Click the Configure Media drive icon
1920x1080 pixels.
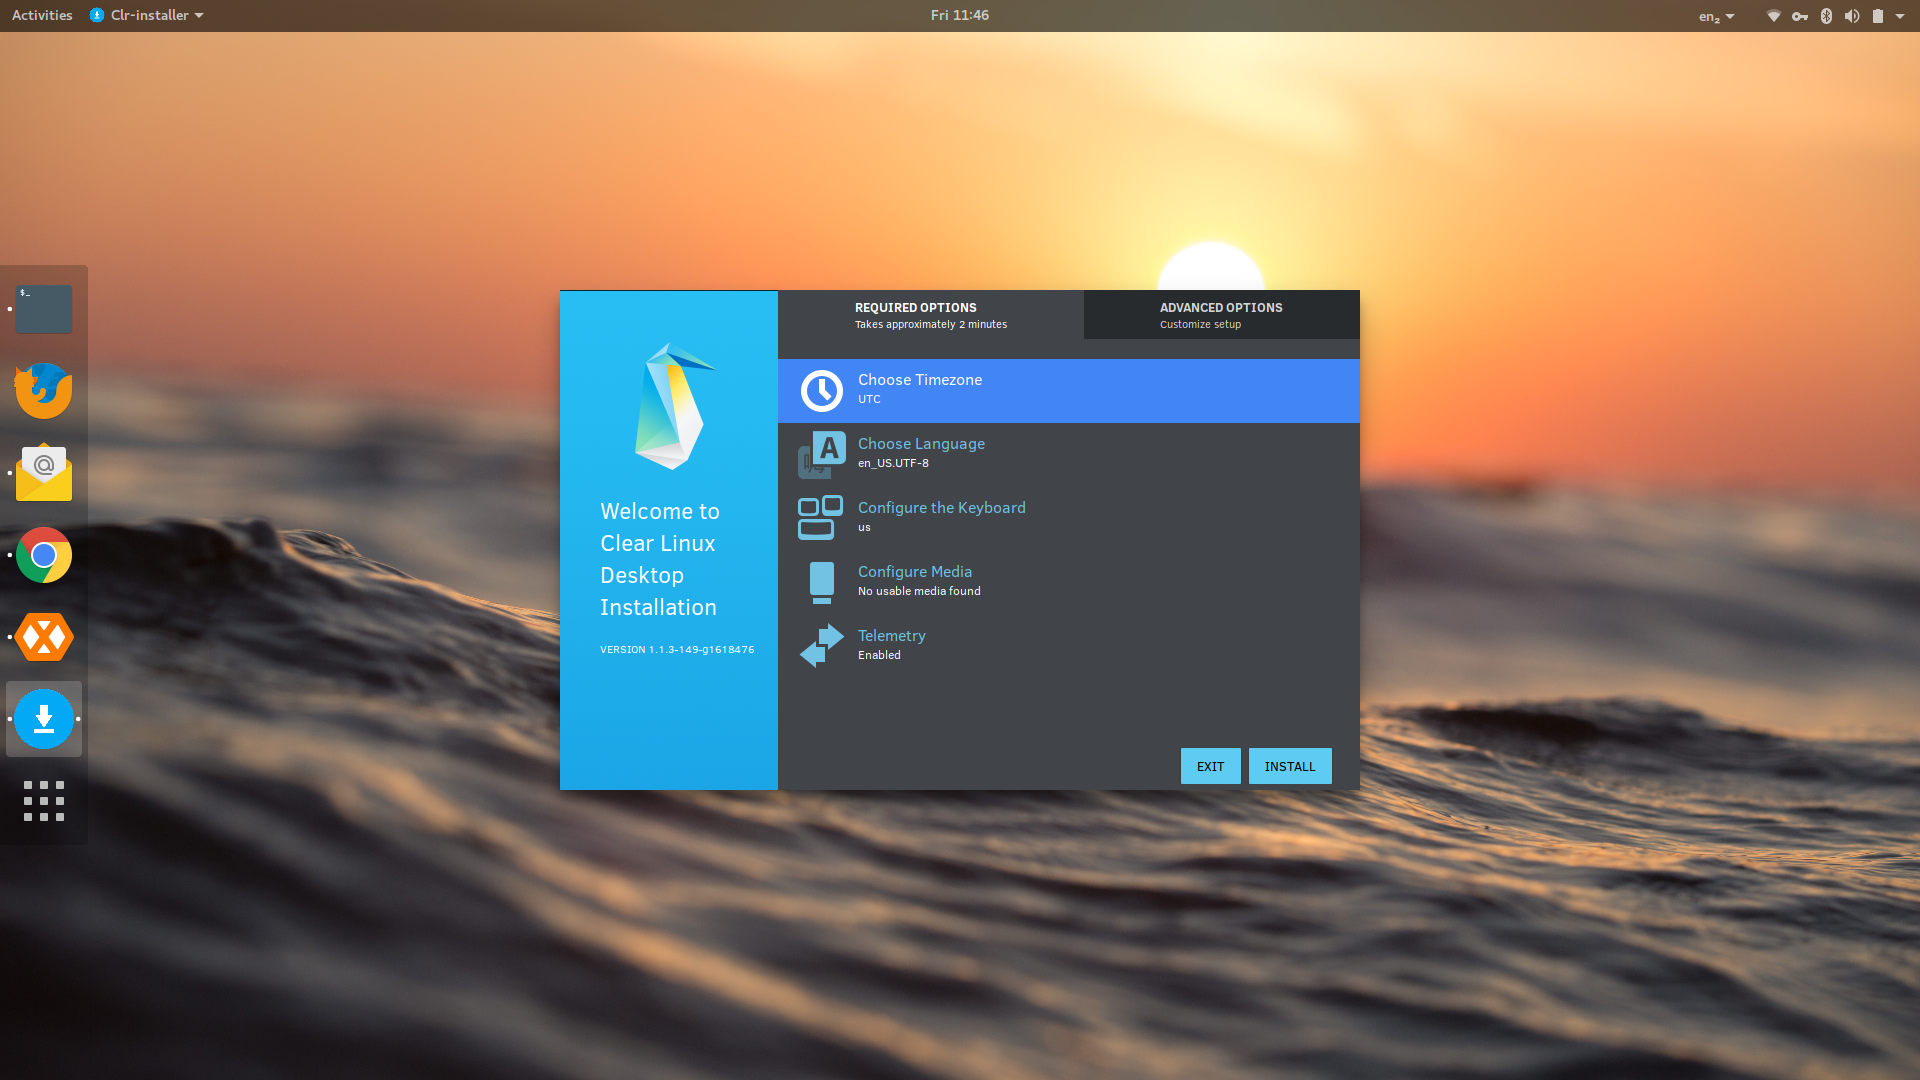821,582
